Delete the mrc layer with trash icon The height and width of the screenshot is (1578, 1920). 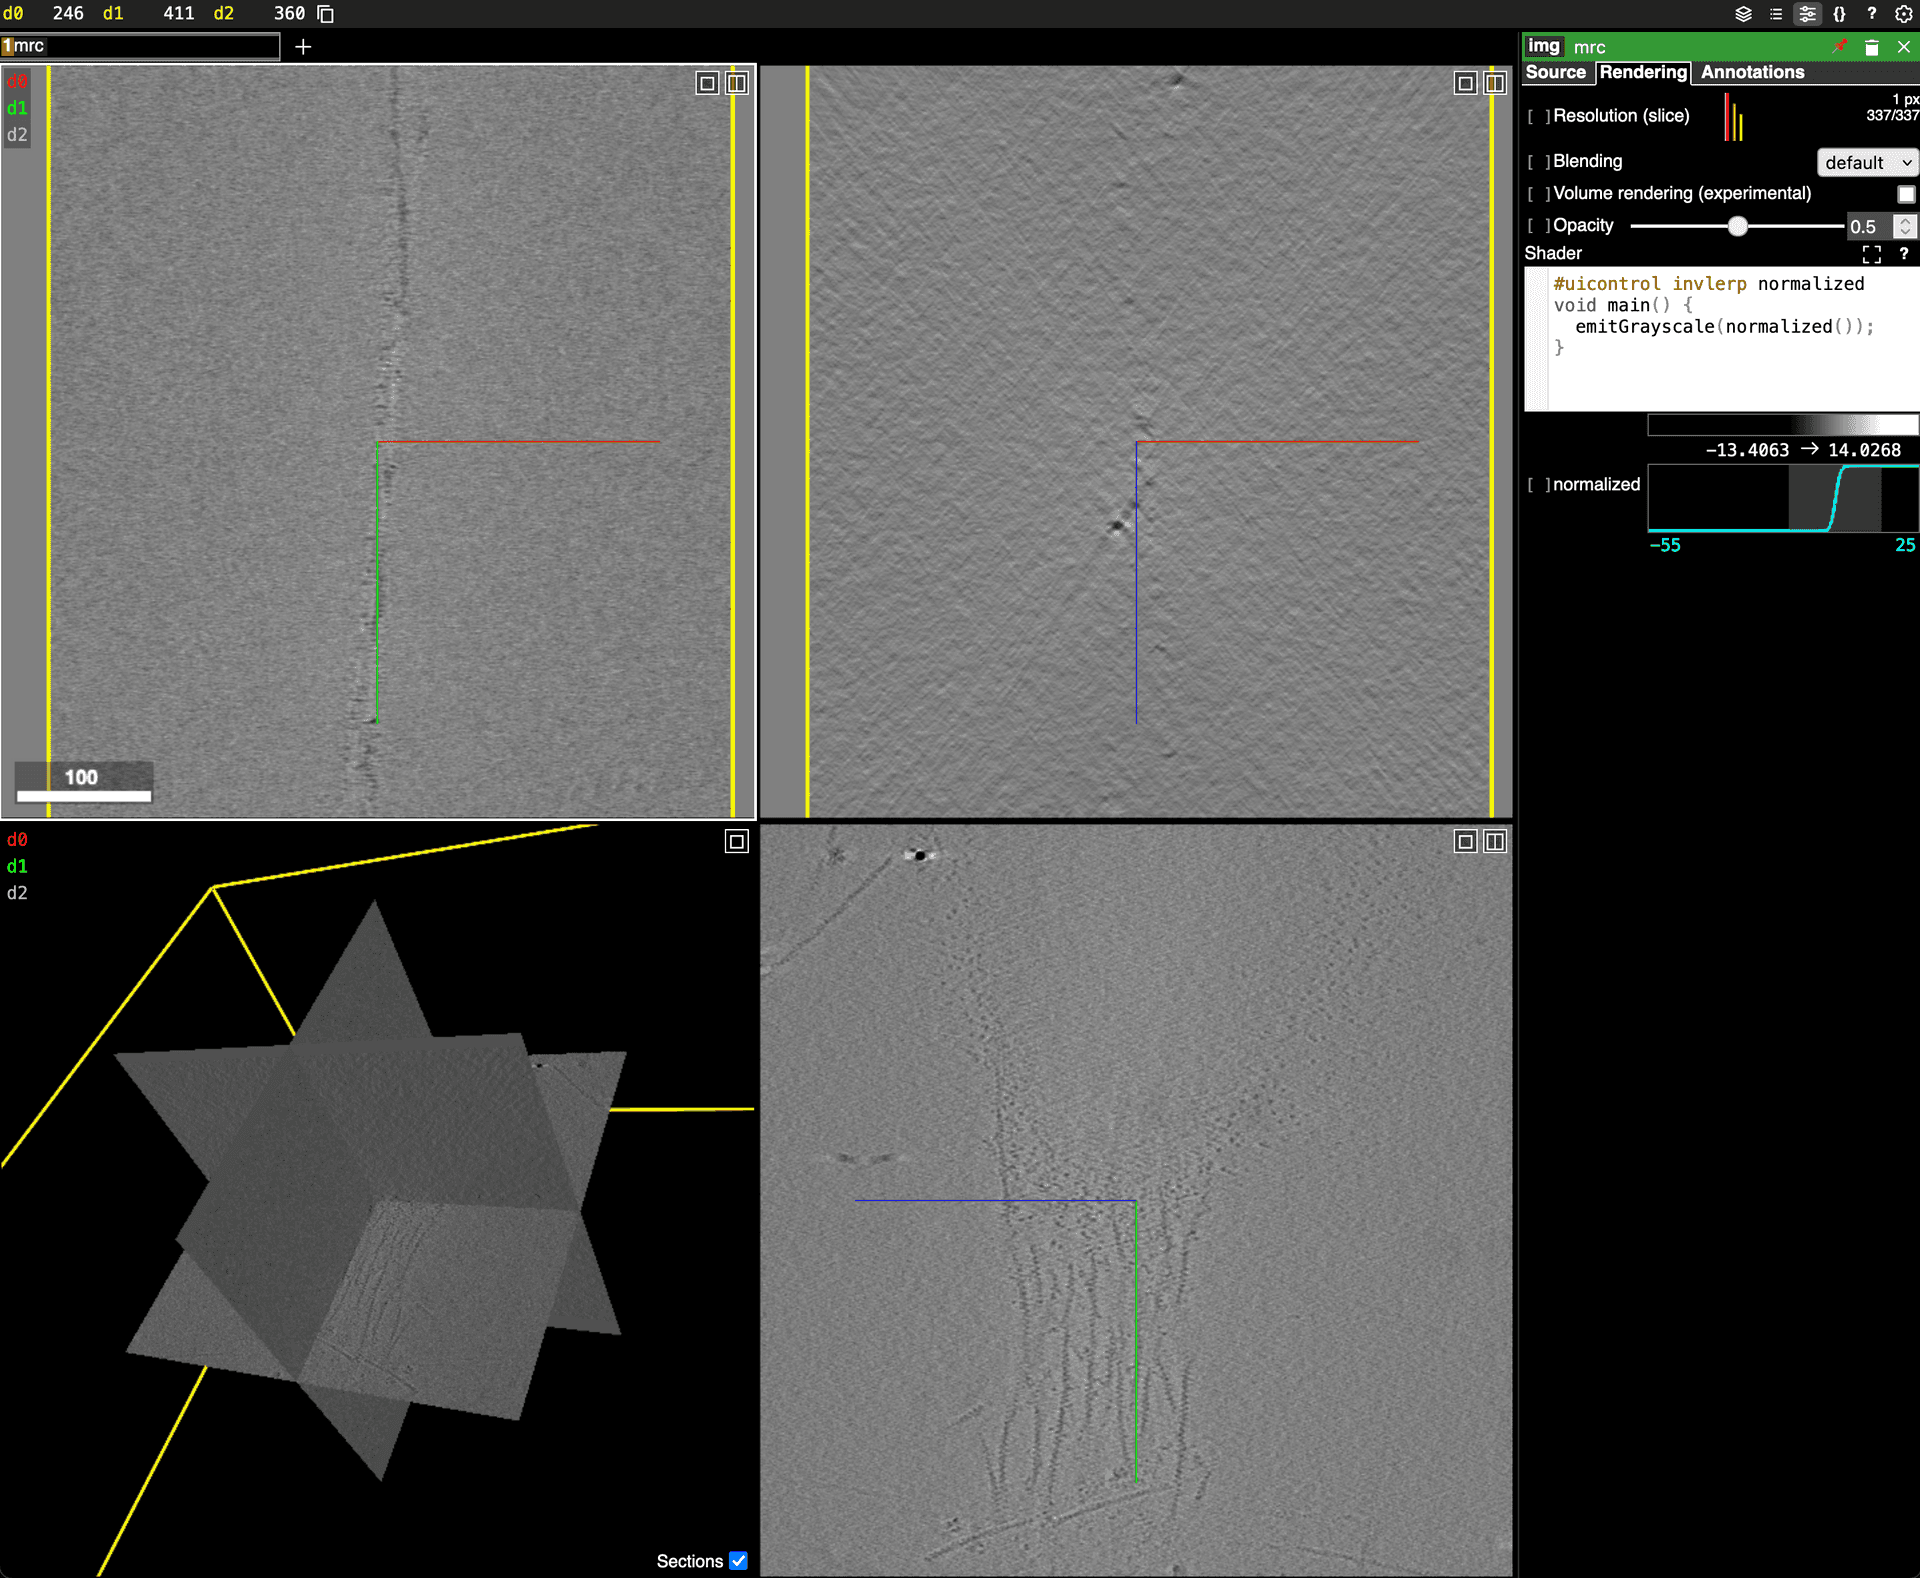(x=1872, y=47)
